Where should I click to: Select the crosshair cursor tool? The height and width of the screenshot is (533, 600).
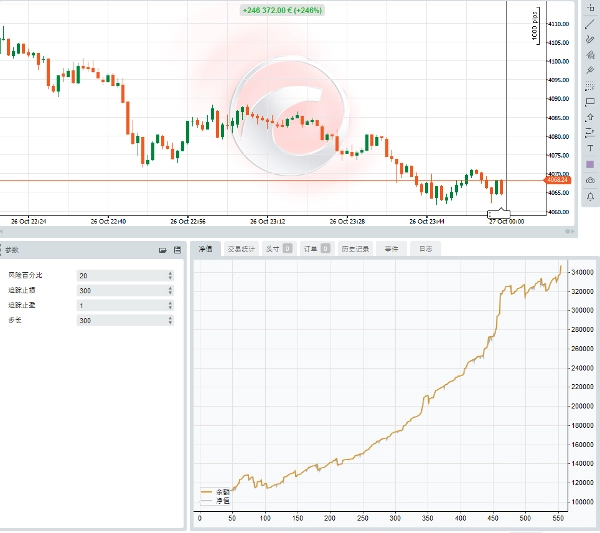(x=590, y=8)
